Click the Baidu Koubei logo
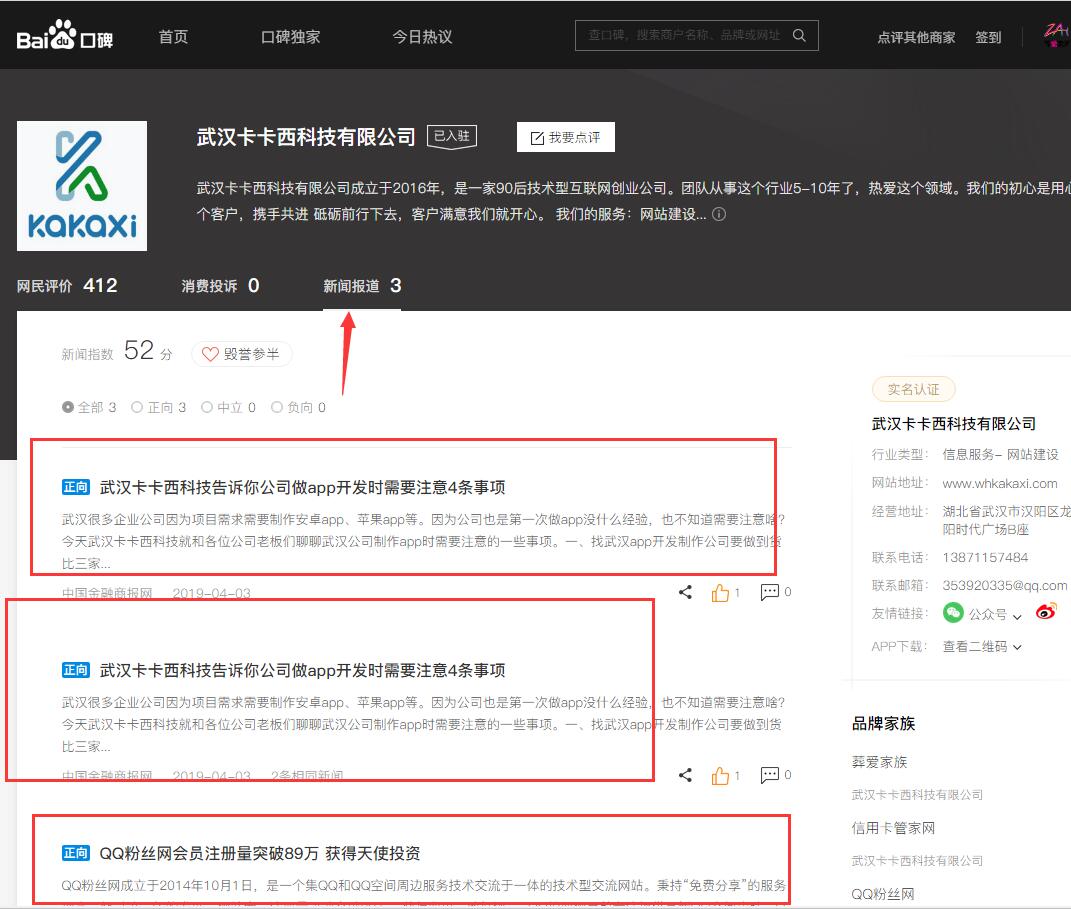Screen dimensions: 1071x909 (65, 35)
